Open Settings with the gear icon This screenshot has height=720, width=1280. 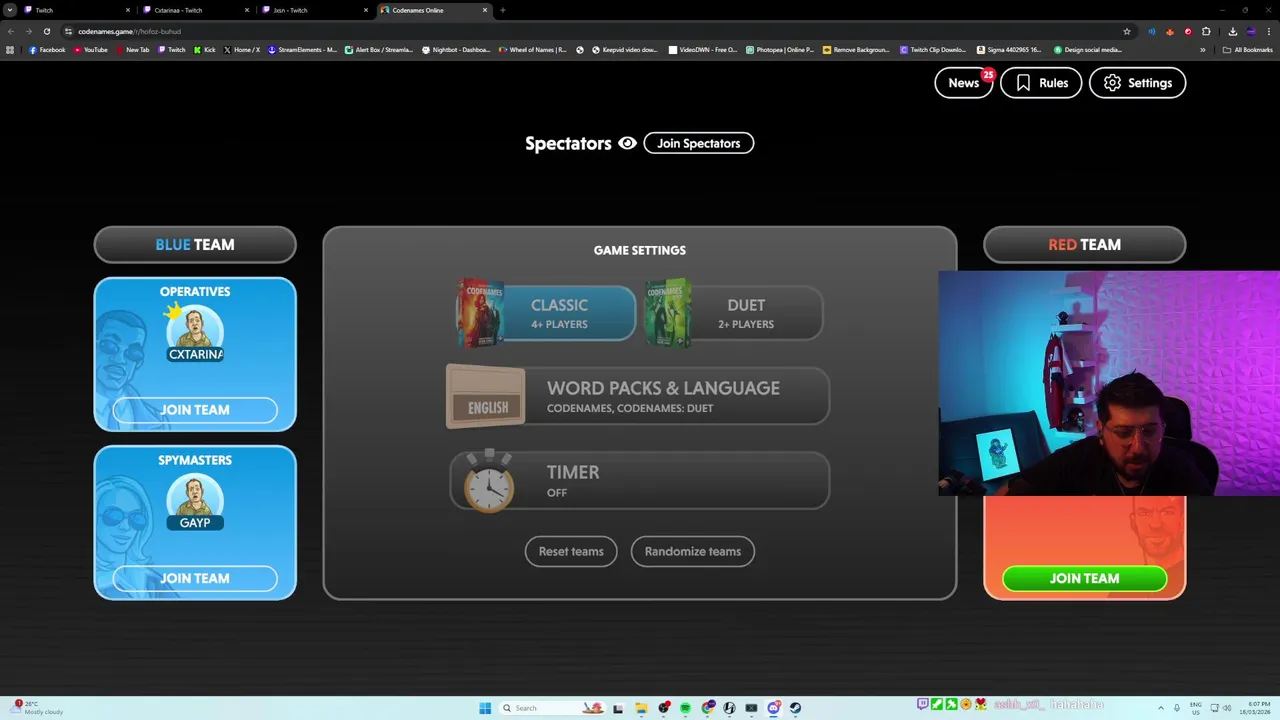pos(1137,83)
